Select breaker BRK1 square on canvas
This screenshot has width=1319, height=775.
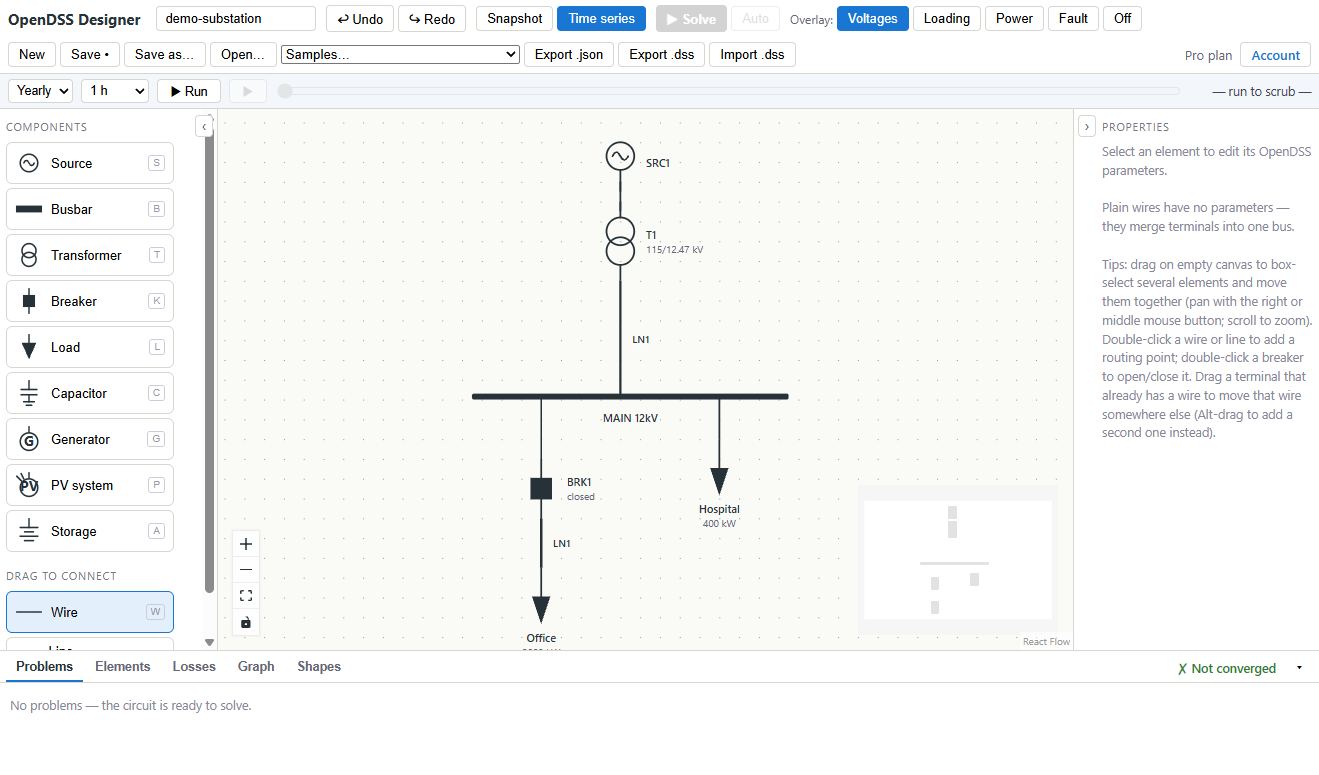click(x=541, y=488)
